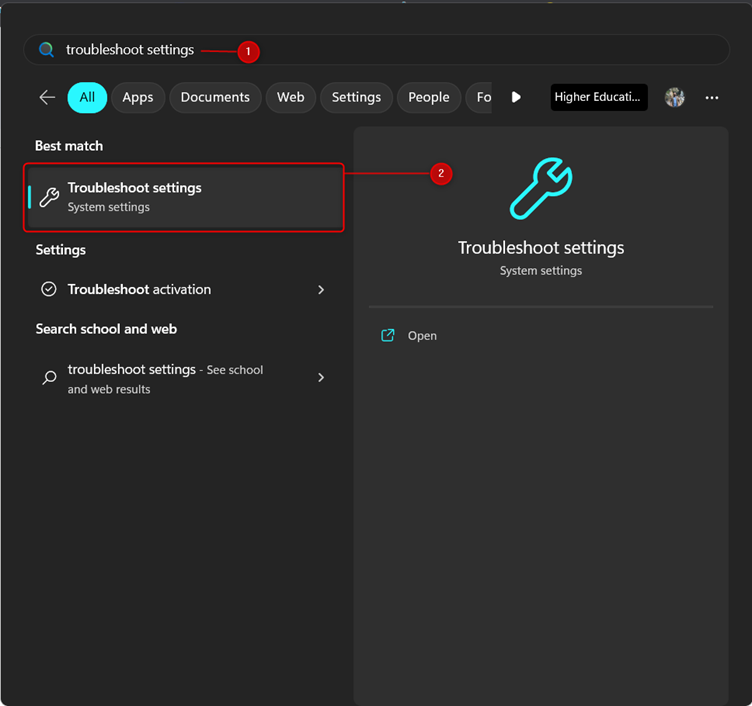
Task: Click the Settings section heading in results
Action: [61, 250]
